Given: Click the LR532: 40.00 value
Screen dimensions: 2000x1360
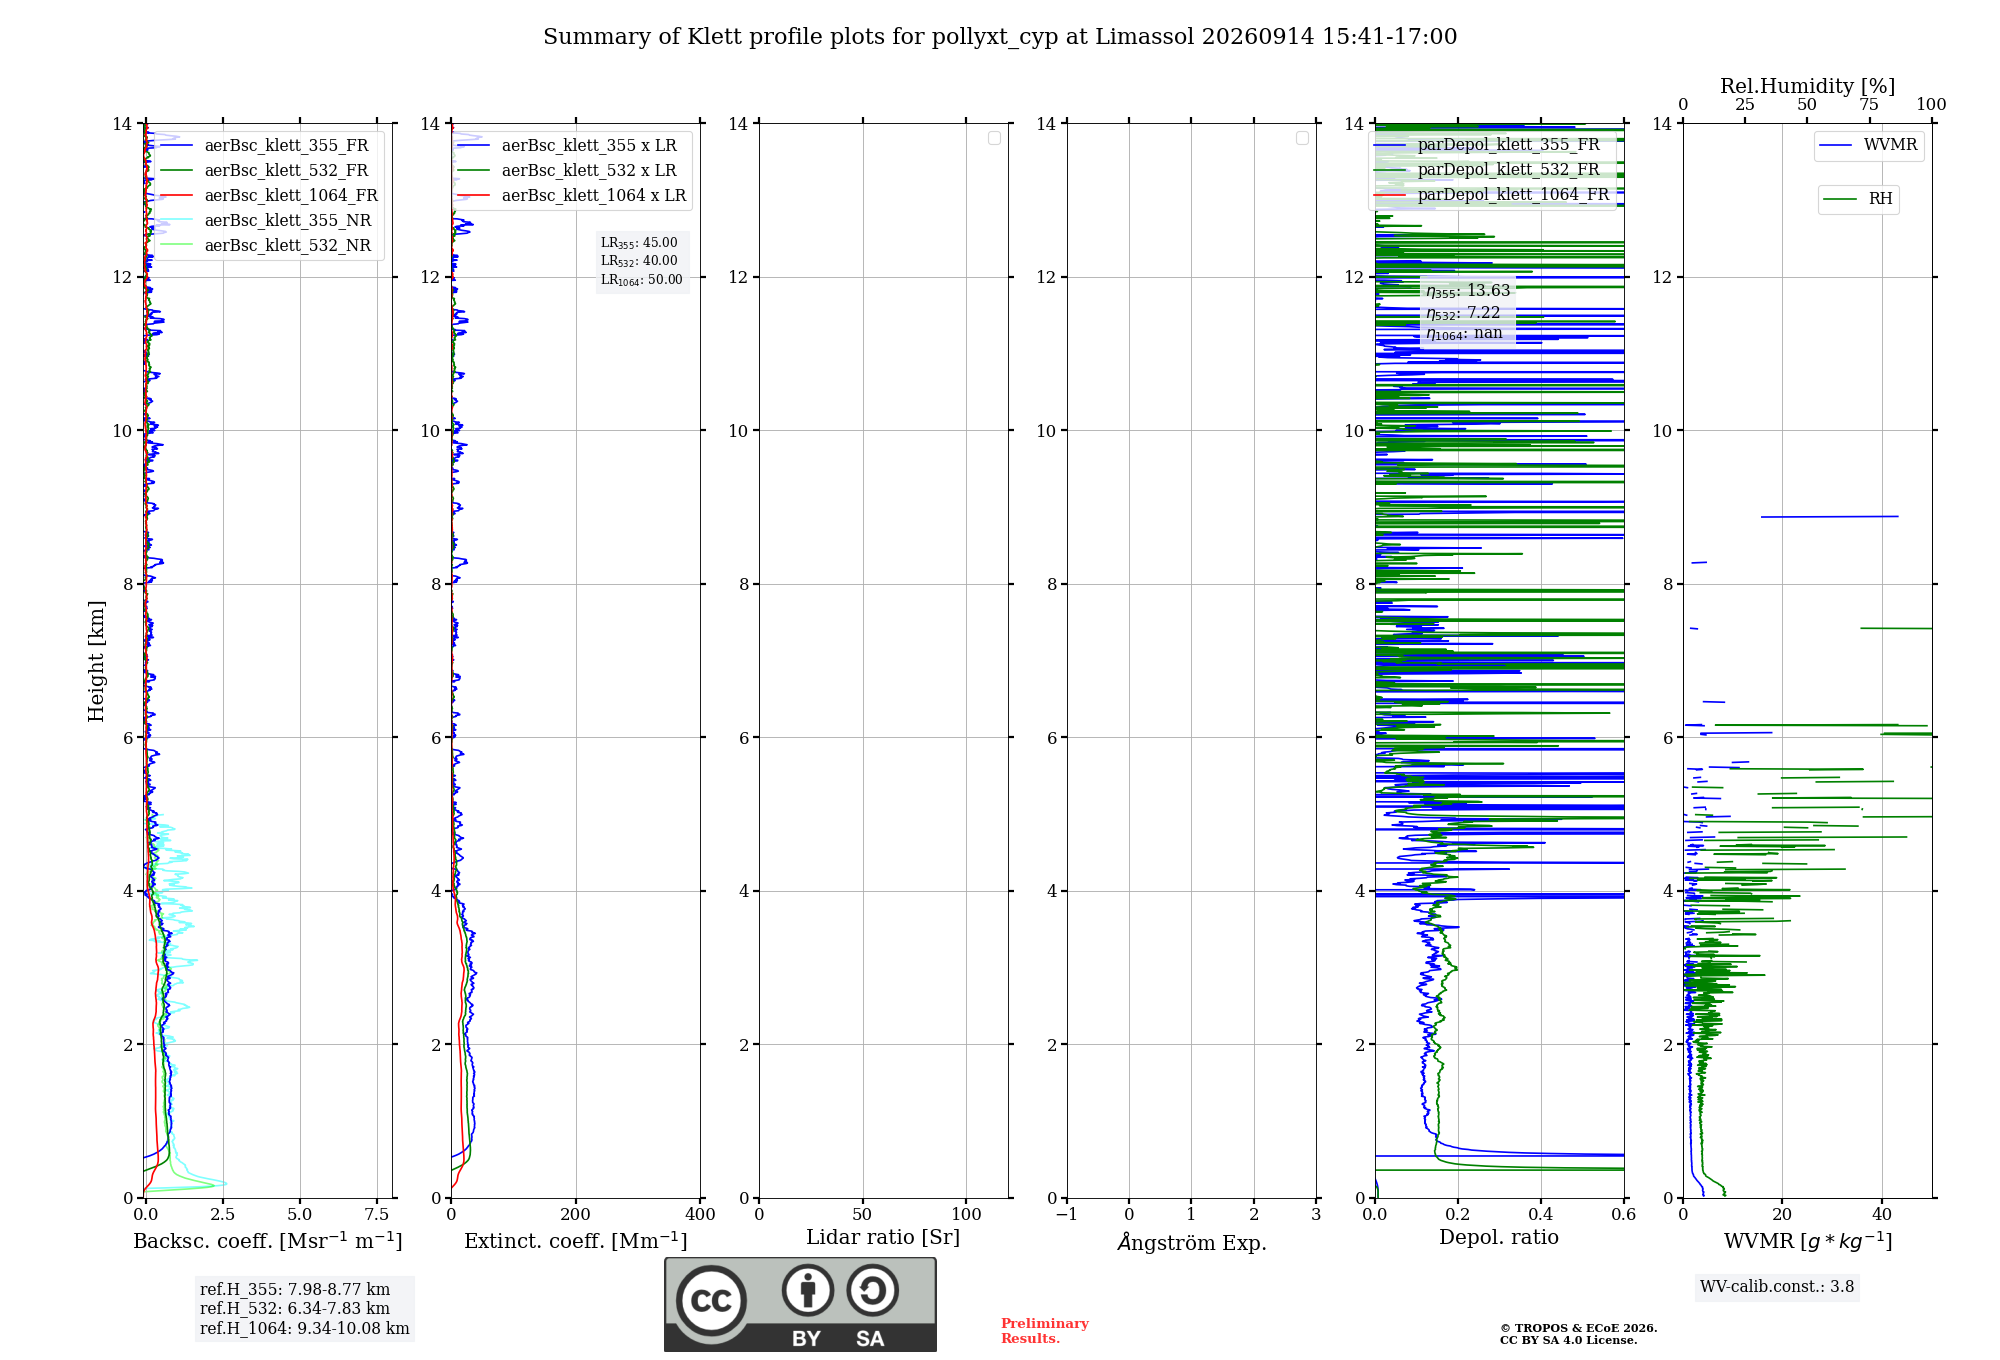Looking at the screenshot, I should point(639,261).
